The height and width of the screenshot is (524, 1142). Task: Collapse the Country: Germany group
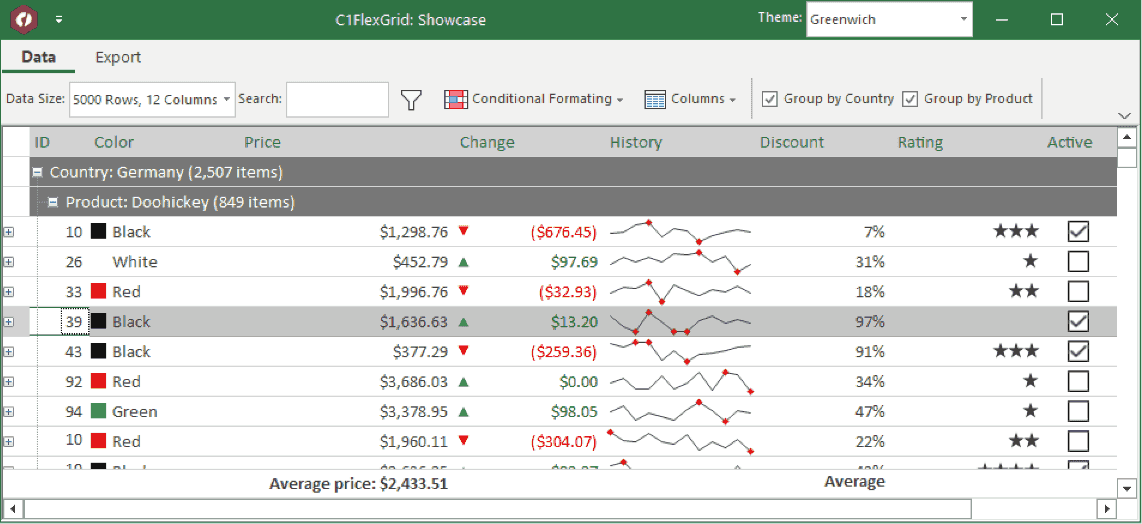pos(38,173)
